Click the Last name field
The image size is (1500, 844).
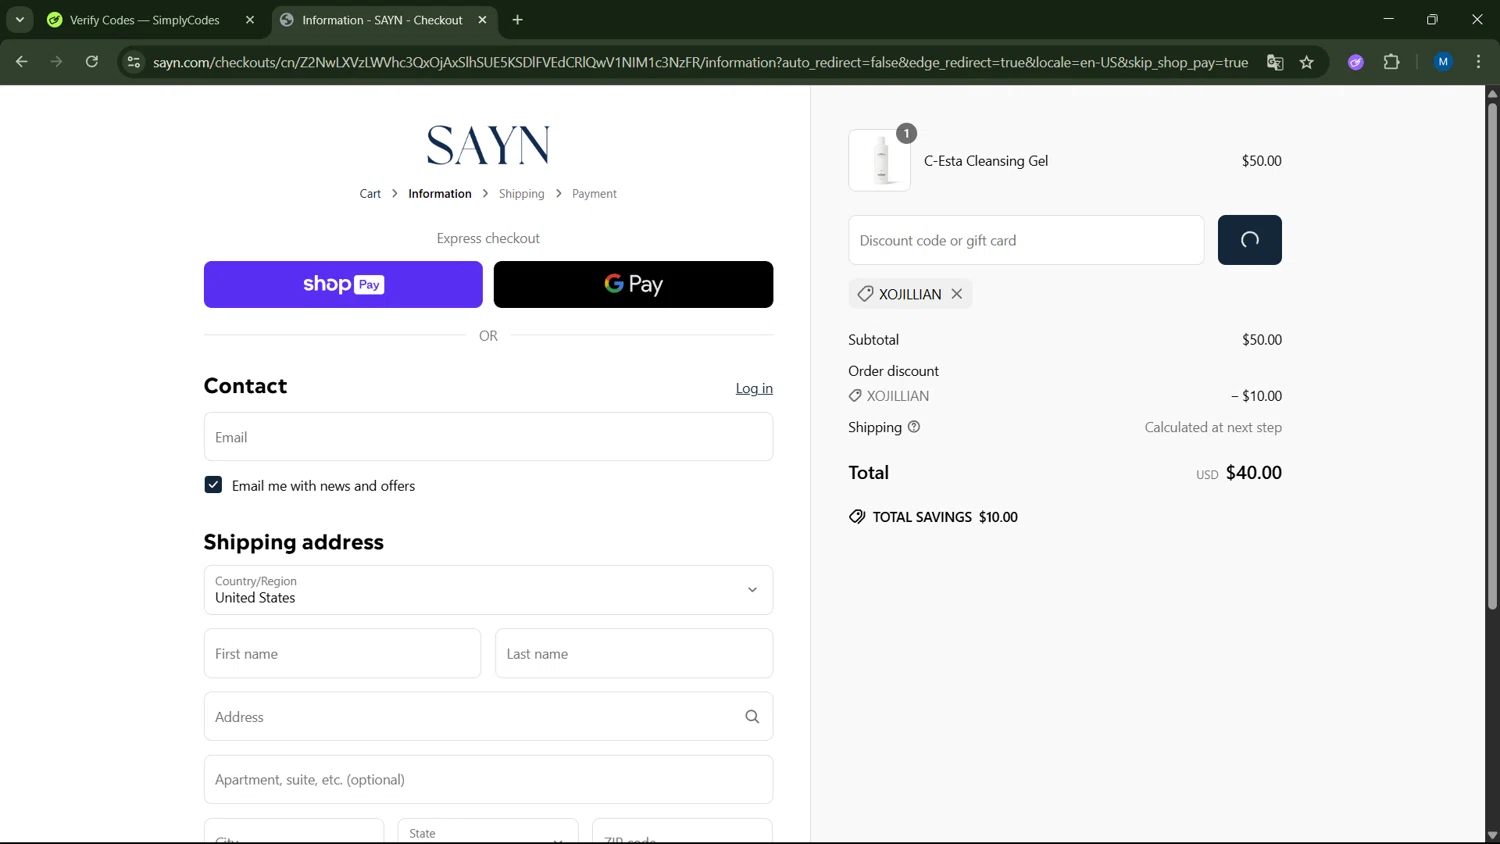tap(634, 654)
